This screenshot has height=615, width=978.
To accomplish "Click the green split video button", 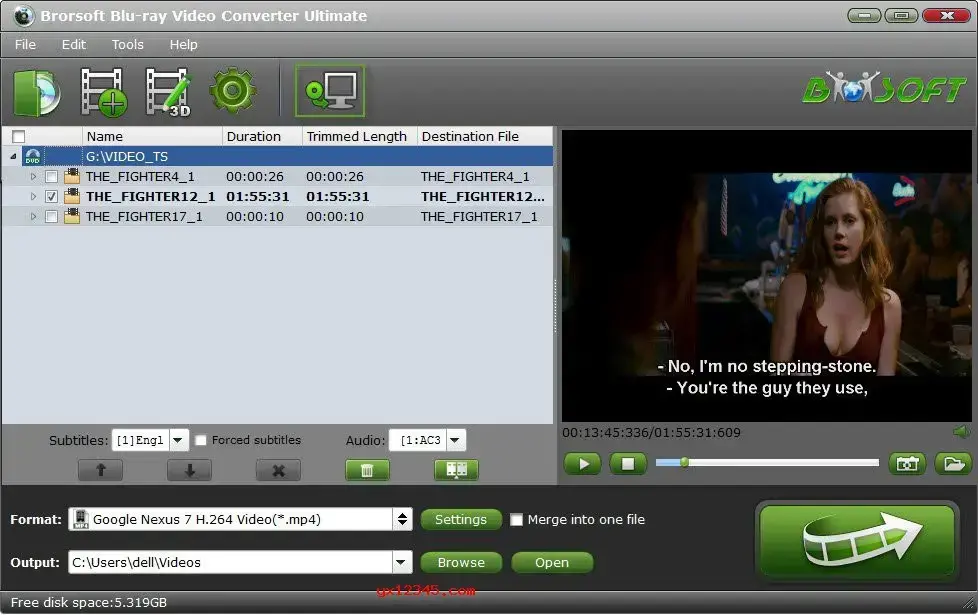I will [x=457, y=470].
